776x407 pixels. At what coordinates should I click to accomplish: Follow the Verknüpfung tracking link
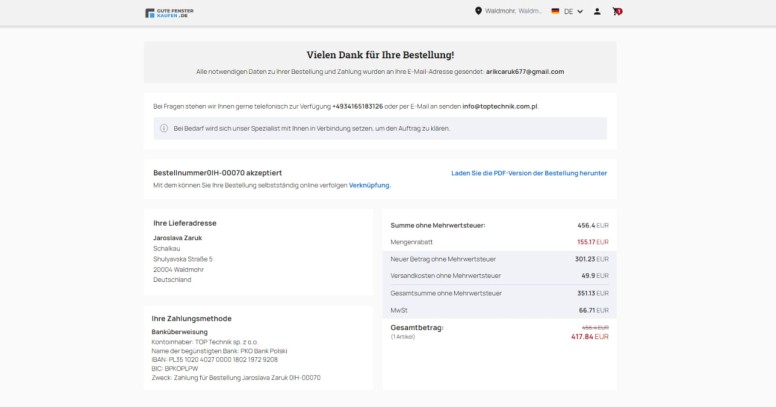(370, 185)
